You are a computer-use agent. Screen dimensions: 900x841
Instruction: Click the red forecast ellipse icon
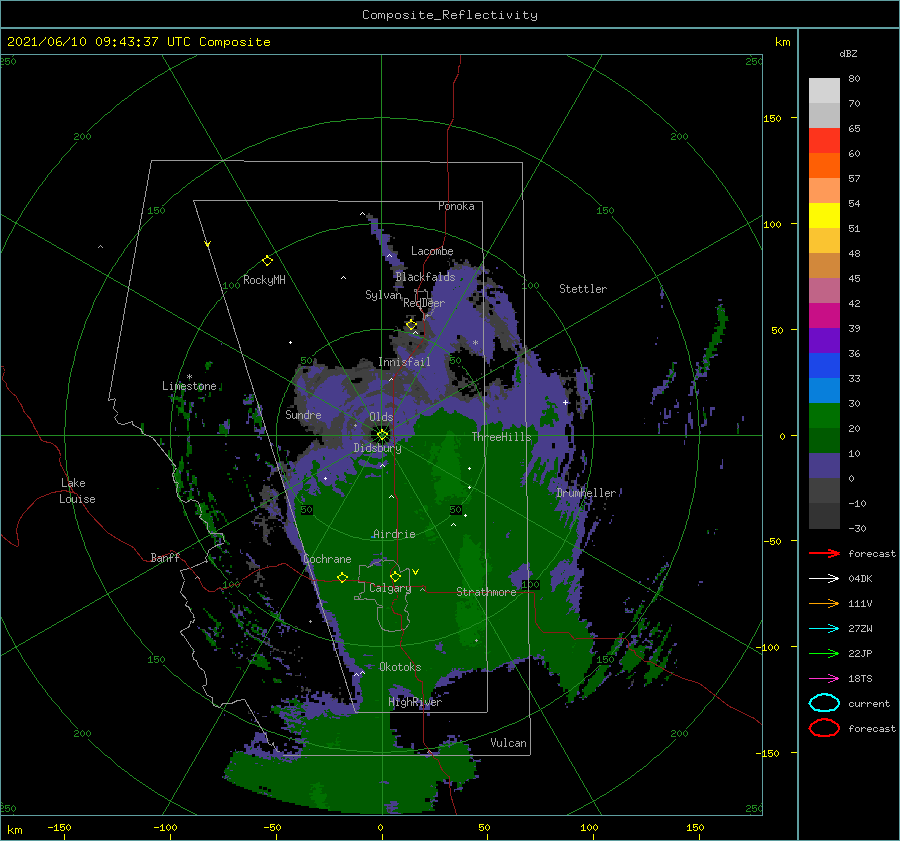click(824, 728)
